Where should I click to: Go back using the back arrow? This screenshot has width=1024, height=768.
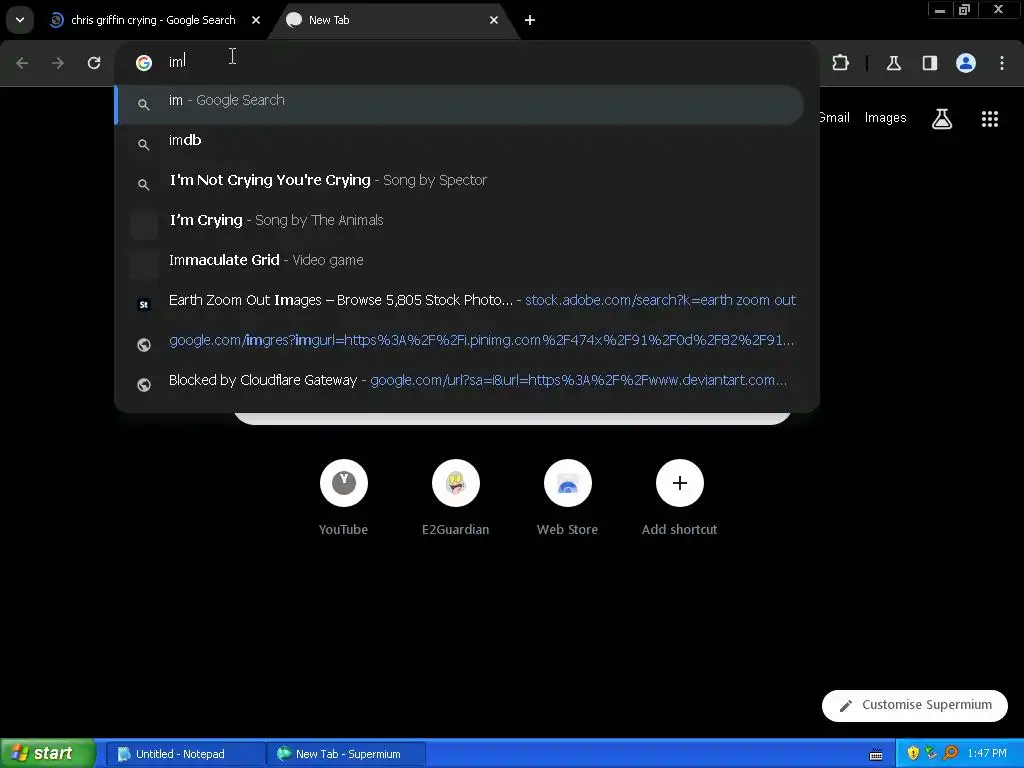pos(22,63)
